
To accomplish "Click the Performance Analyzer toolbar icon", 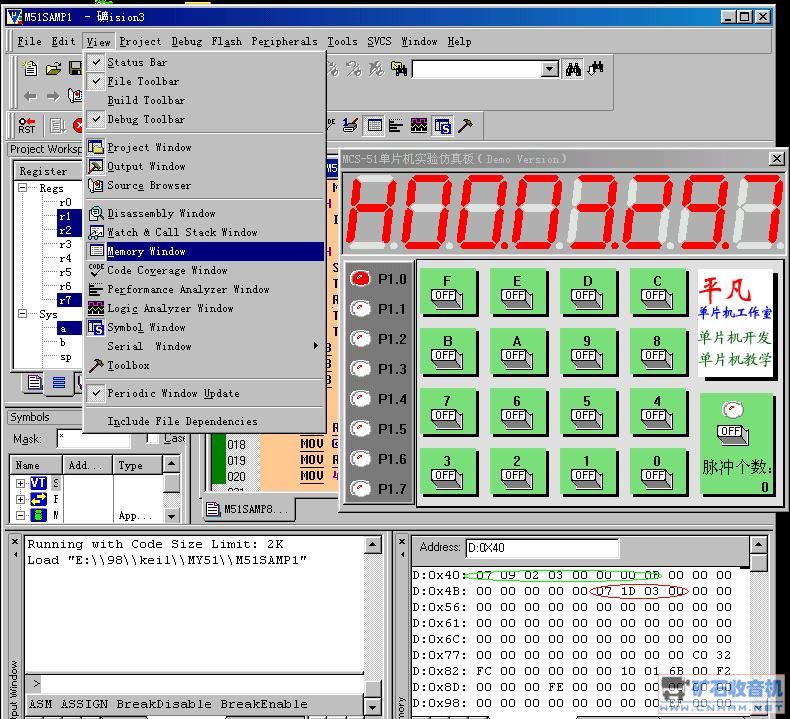I will tap(396, 125).
